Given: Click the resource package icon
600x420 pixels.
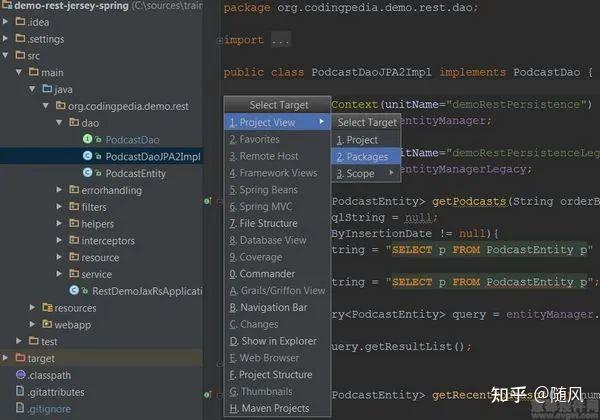Looking at the screenshot, I should pyautogui.click(x=74, y=257).
